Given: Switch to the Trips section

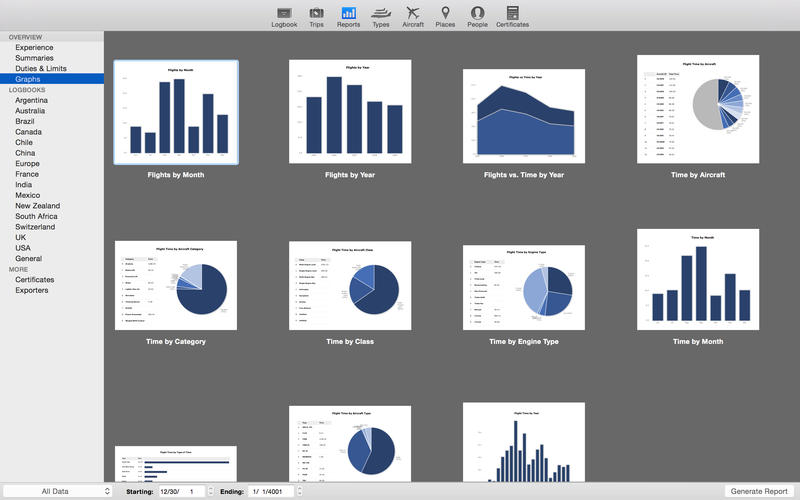Looking at the screenshot, I should 316,13.
